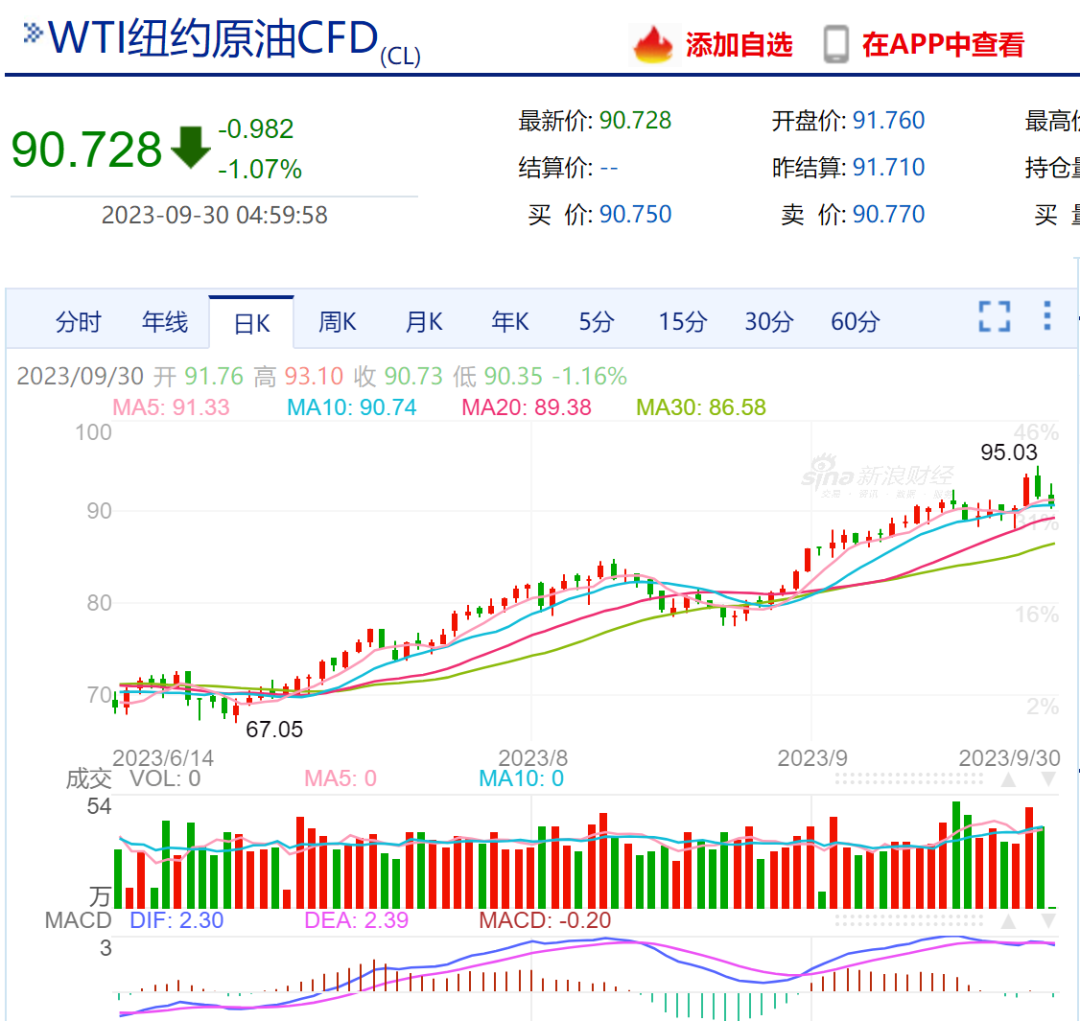The height and width of the screenshot is (1021, 1080).
Task: Click the DIF: 2.30 MACD label
Action: point(176,920)
